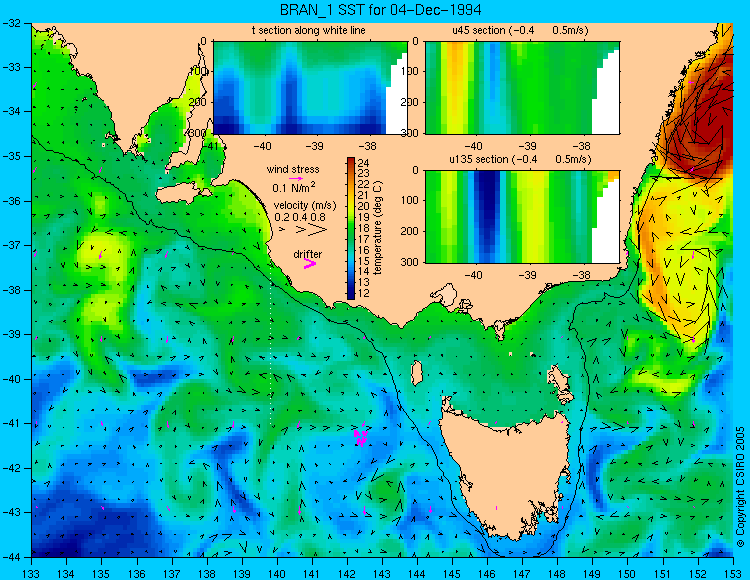Image resolution: width=750 pixels, height=580 pixels.
Task: Click the "velocity (m/s)" legend label
Action: (305, 205)
